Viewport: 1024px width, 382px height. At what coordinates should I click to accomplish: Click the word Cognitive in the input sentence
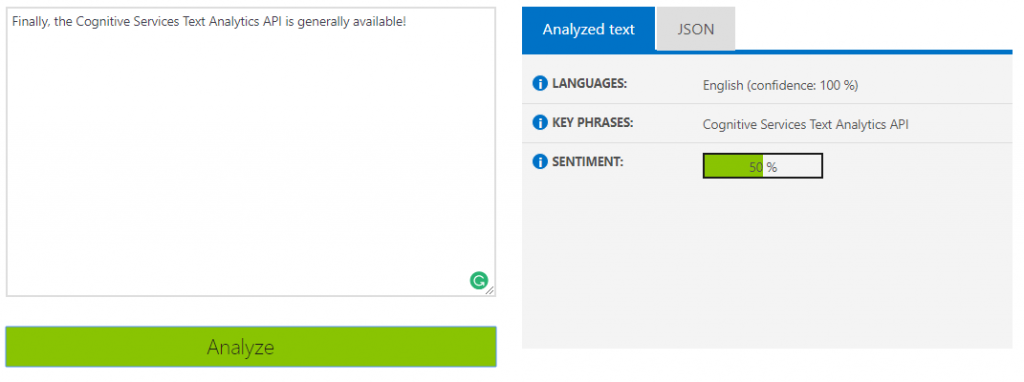100,22
